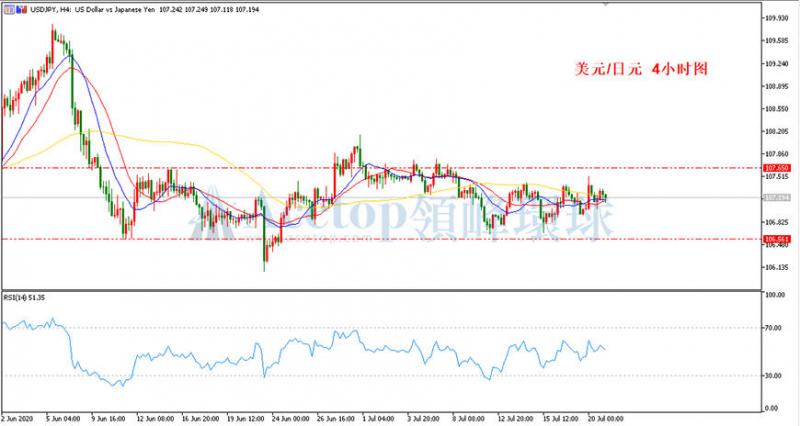Click the 108.205 price axis label
The width and height of the screenshot is (800, 426).
[776, 132]
